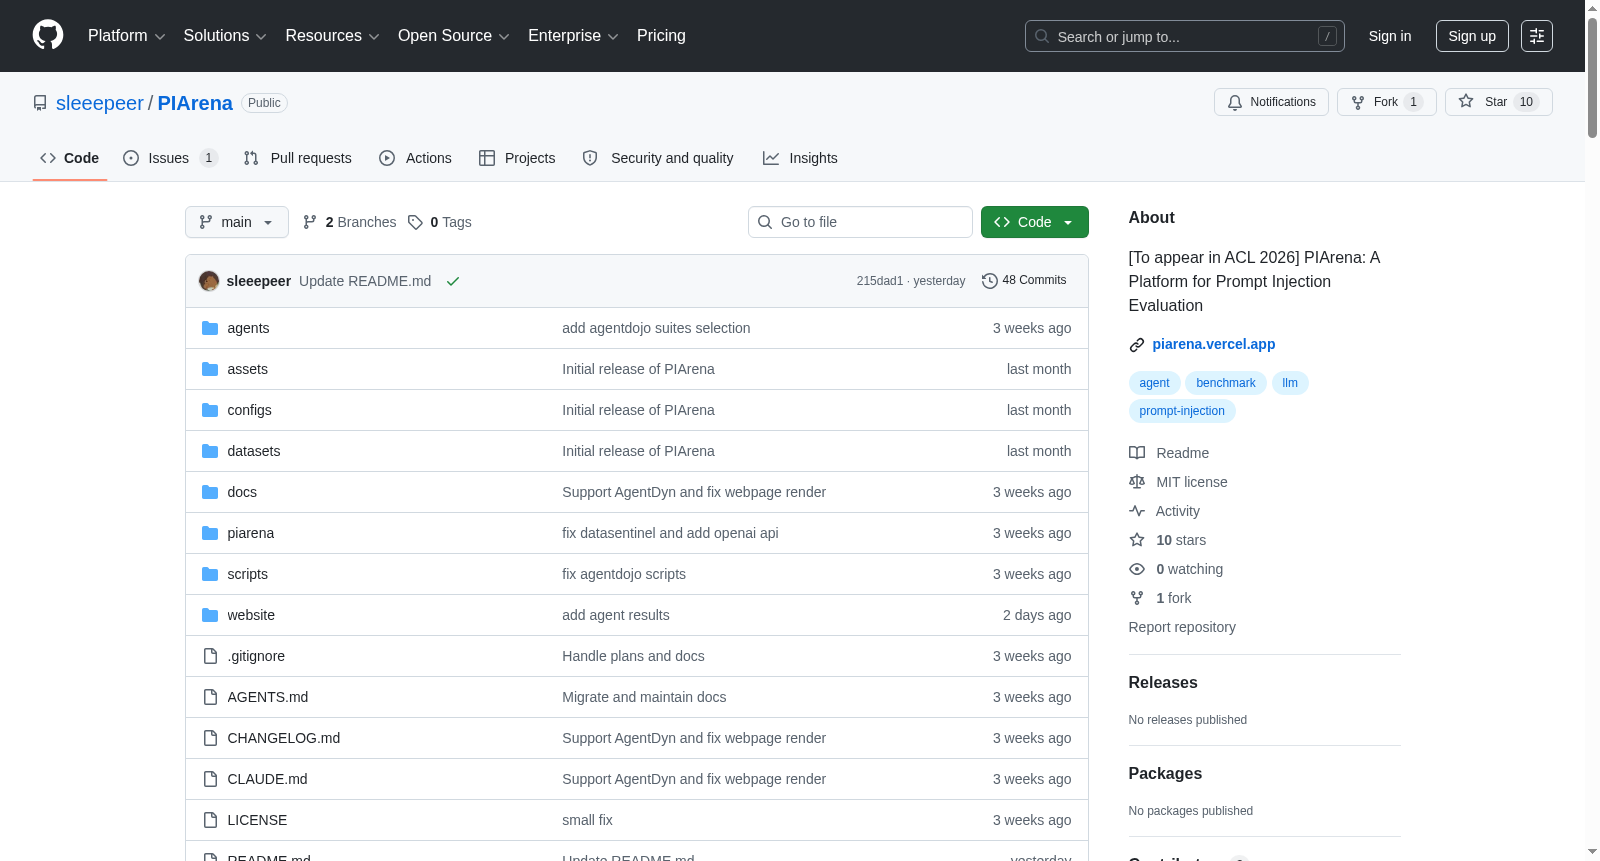Click the Report repository link
The width and height of the screenshot is (1600, 861).
pyautogui.click(x=1182, y=627)
